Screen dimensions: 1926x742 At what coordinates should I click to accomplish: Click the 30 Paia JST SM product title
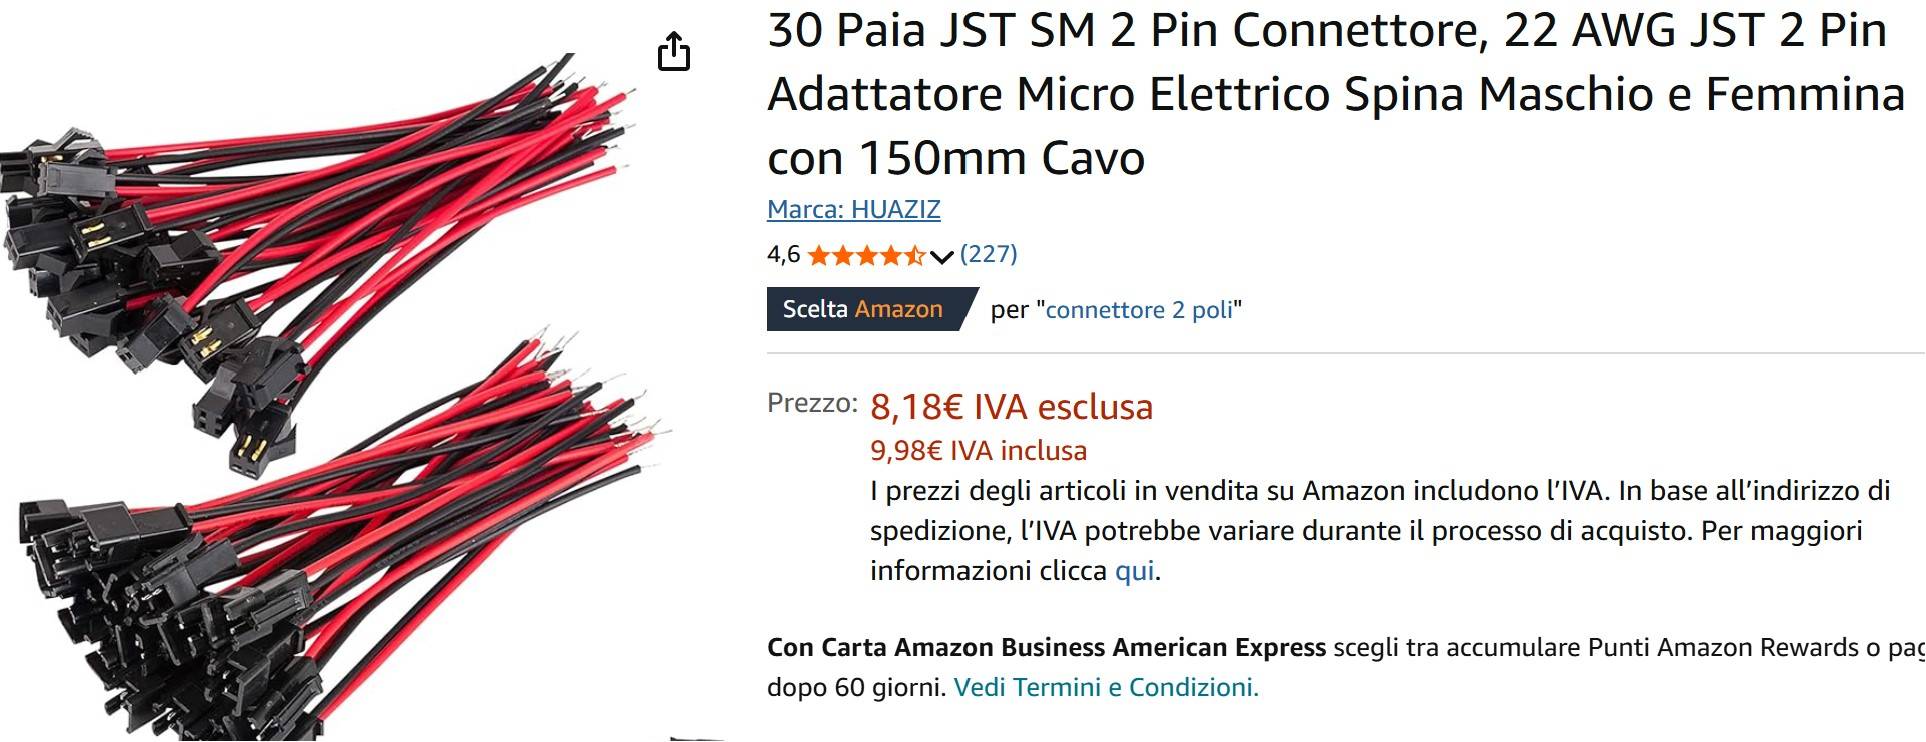[1335, 94]
